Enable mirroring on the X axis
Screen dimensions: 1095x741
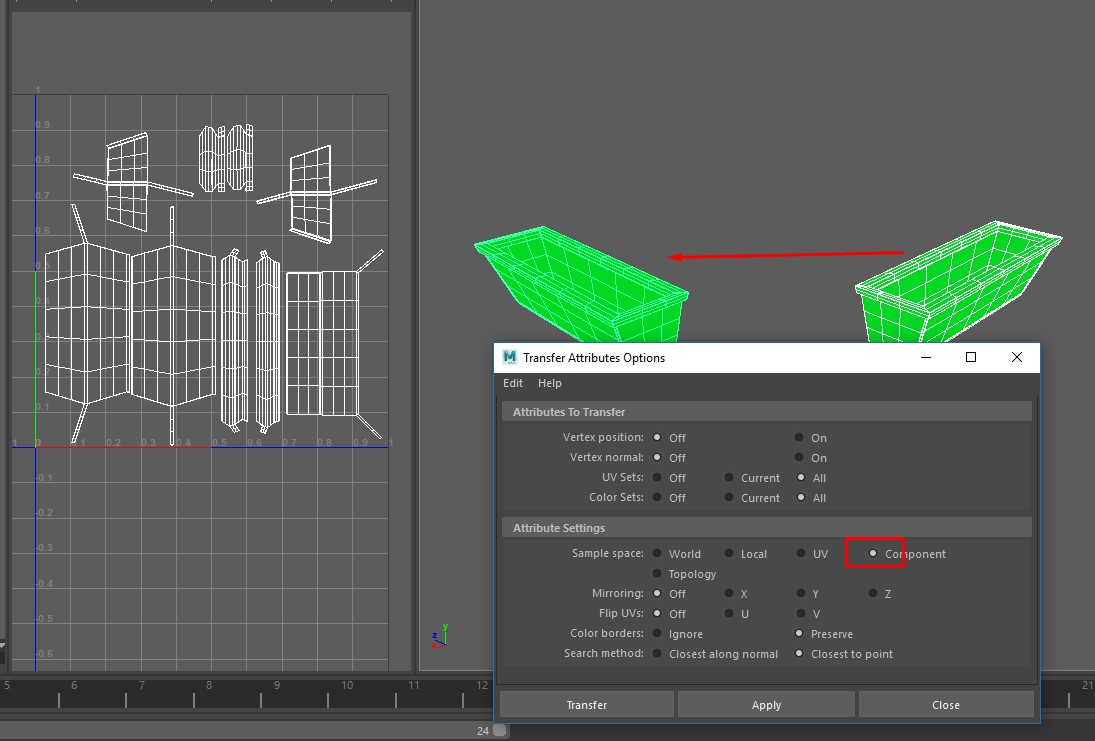[x=729, y=593]
